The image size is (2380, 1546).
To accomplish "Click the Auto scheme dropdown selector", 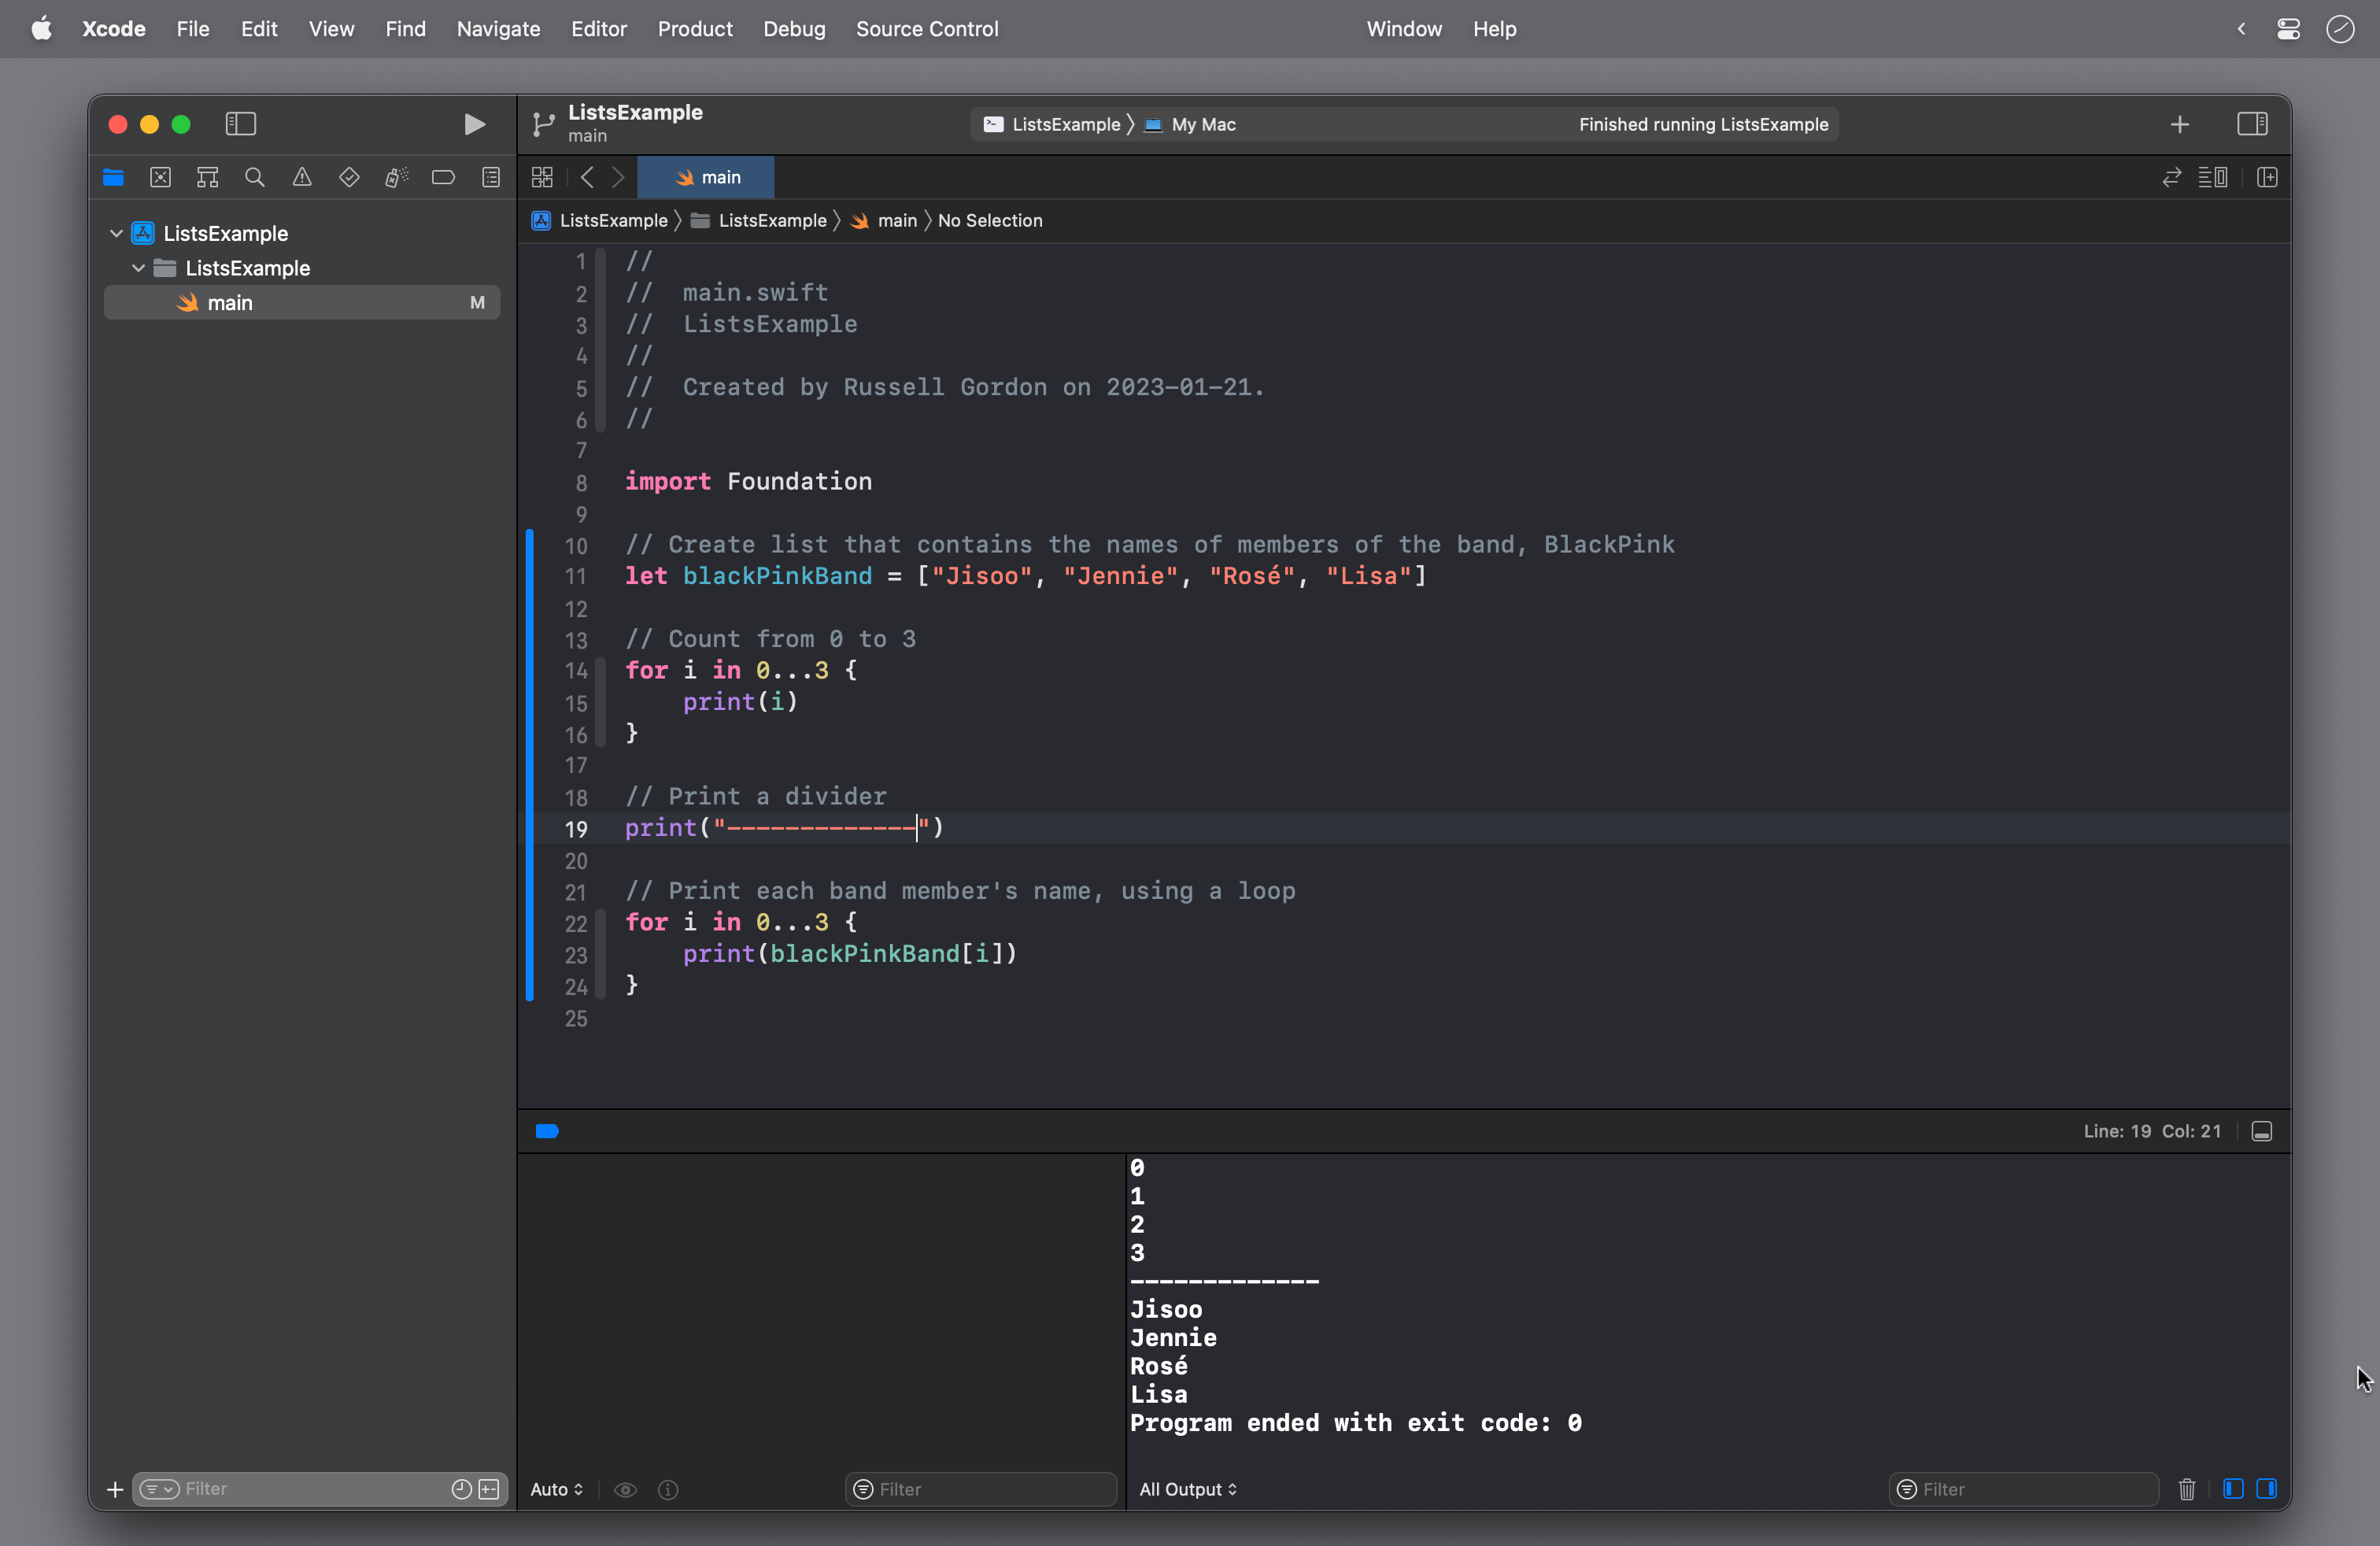I will [x=553, y=1489].
